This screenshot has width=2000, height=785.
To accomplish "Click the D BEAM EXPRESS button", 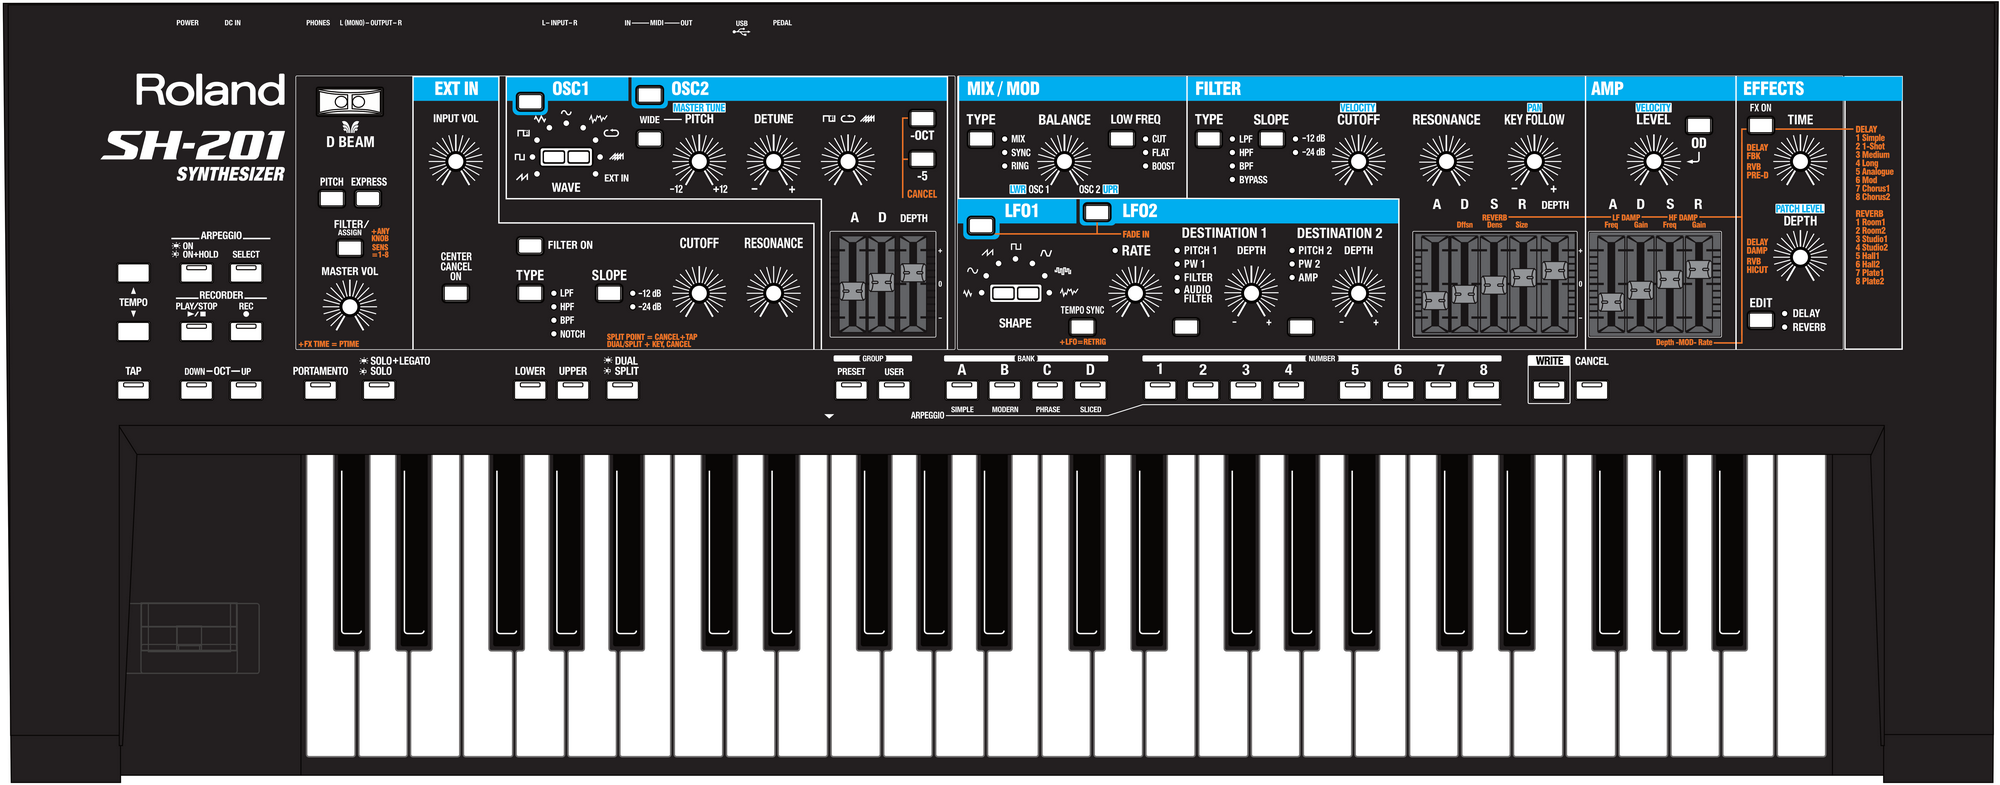I will pyautogui.click(x=368, y=198).
